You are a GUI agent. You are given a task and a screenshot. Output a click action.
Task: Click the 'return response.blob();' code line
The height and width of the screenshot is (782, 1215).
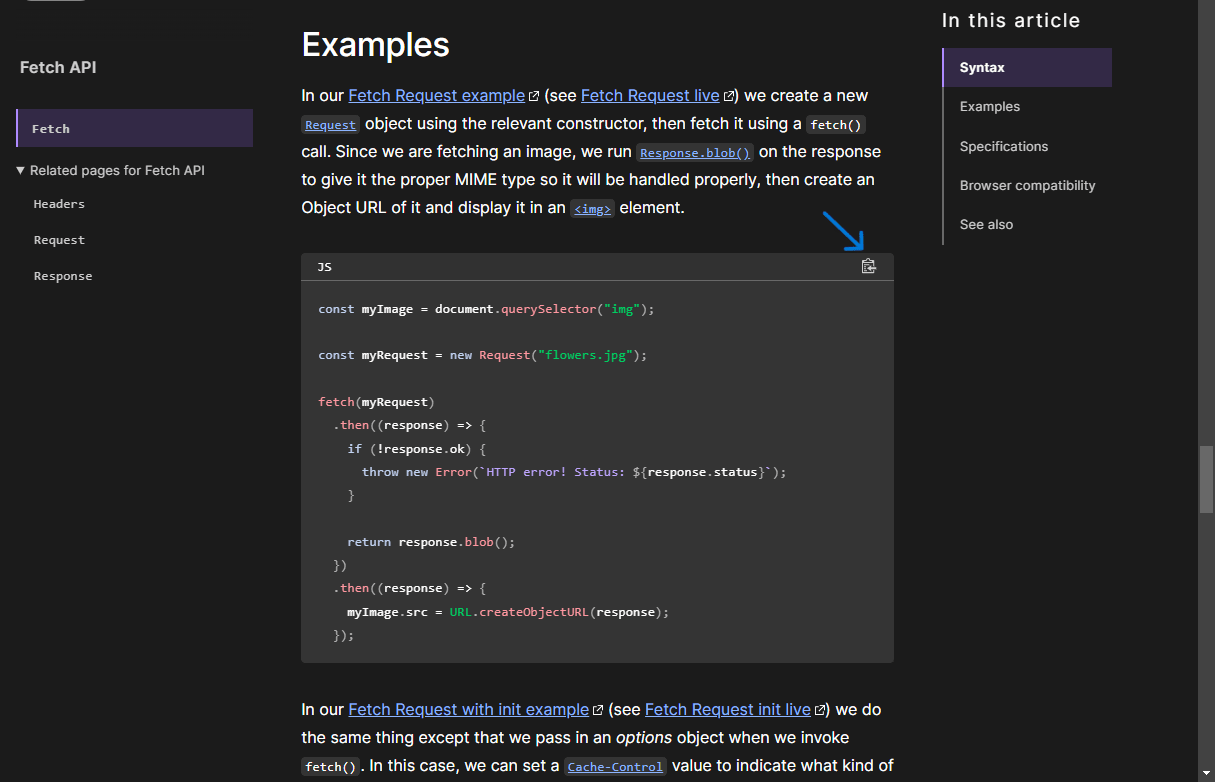click(431, 542)
